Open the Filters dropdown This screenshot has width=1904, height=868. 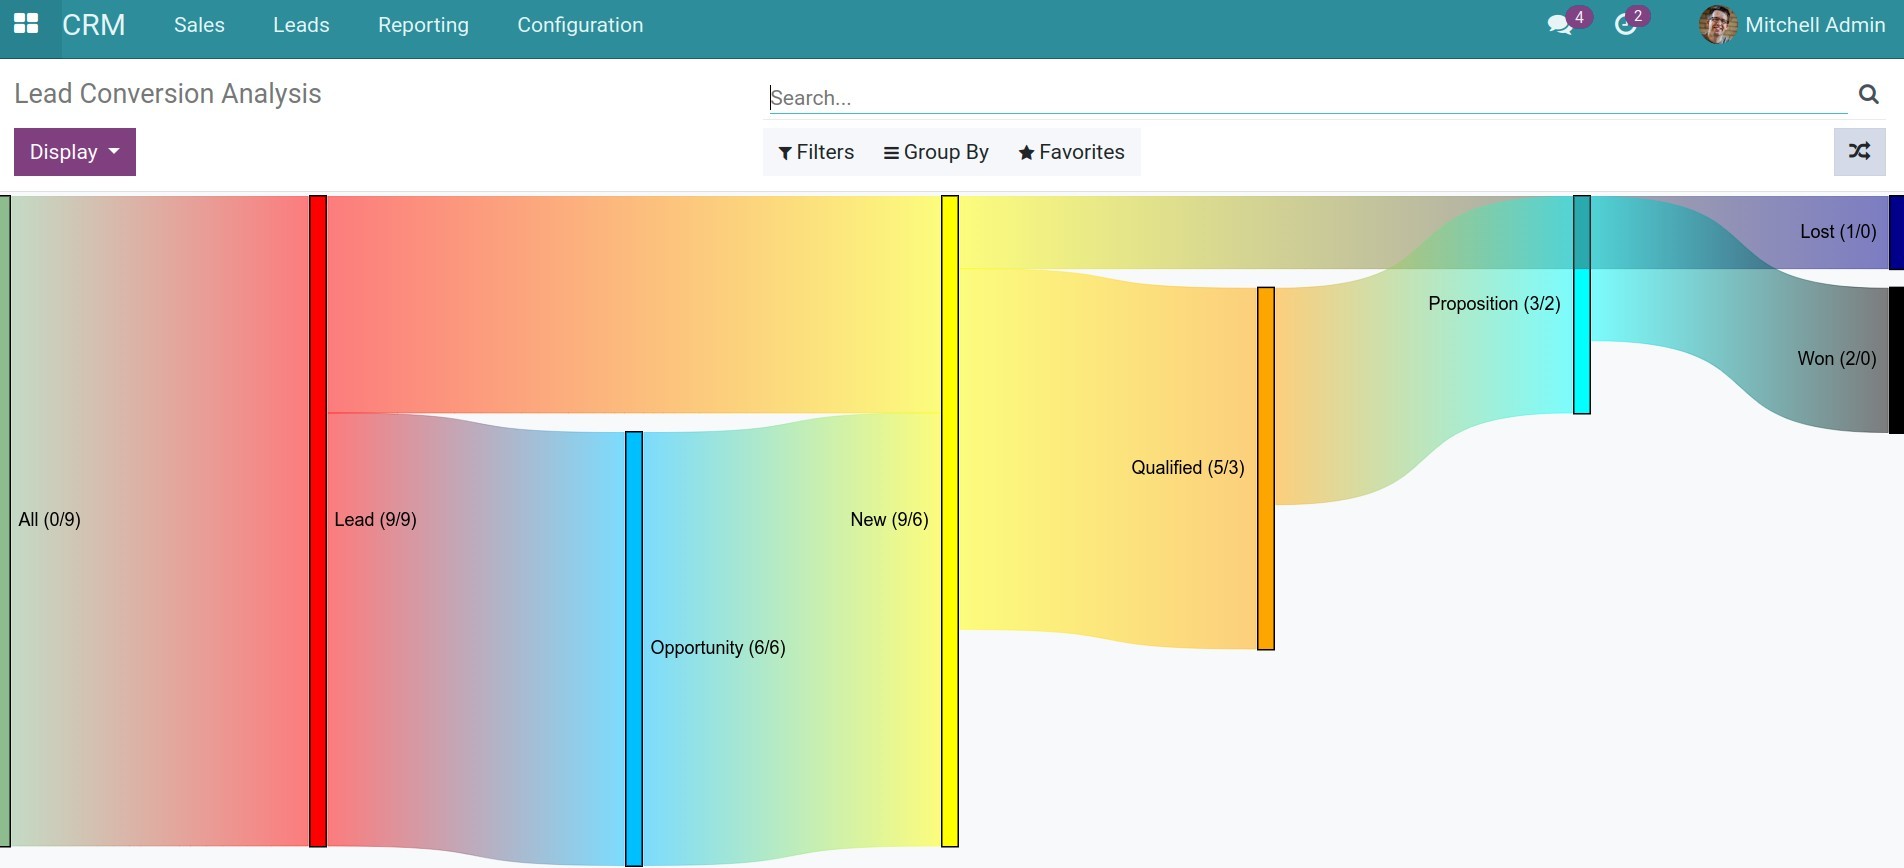(816, 152)
